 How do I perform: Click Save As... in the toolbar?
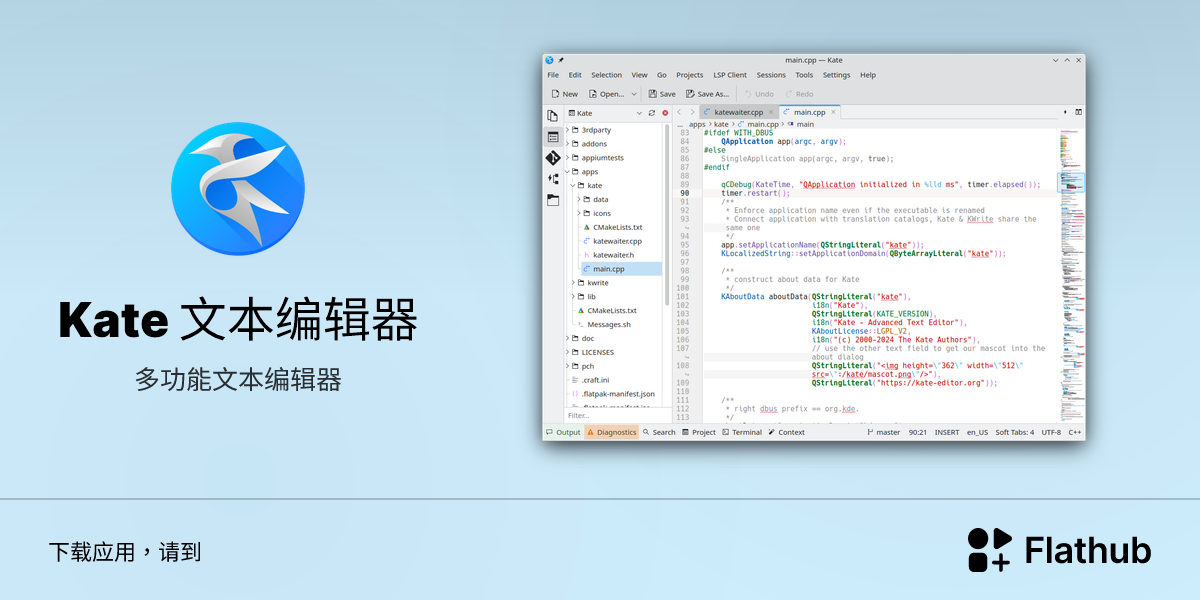(x=707, y=94)
